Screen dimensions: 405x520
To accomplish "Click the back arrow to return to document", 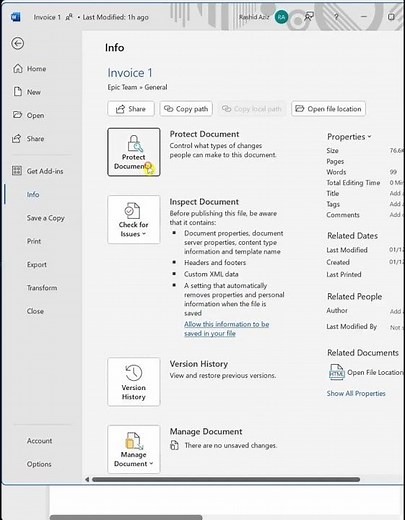I will [17, 43].
